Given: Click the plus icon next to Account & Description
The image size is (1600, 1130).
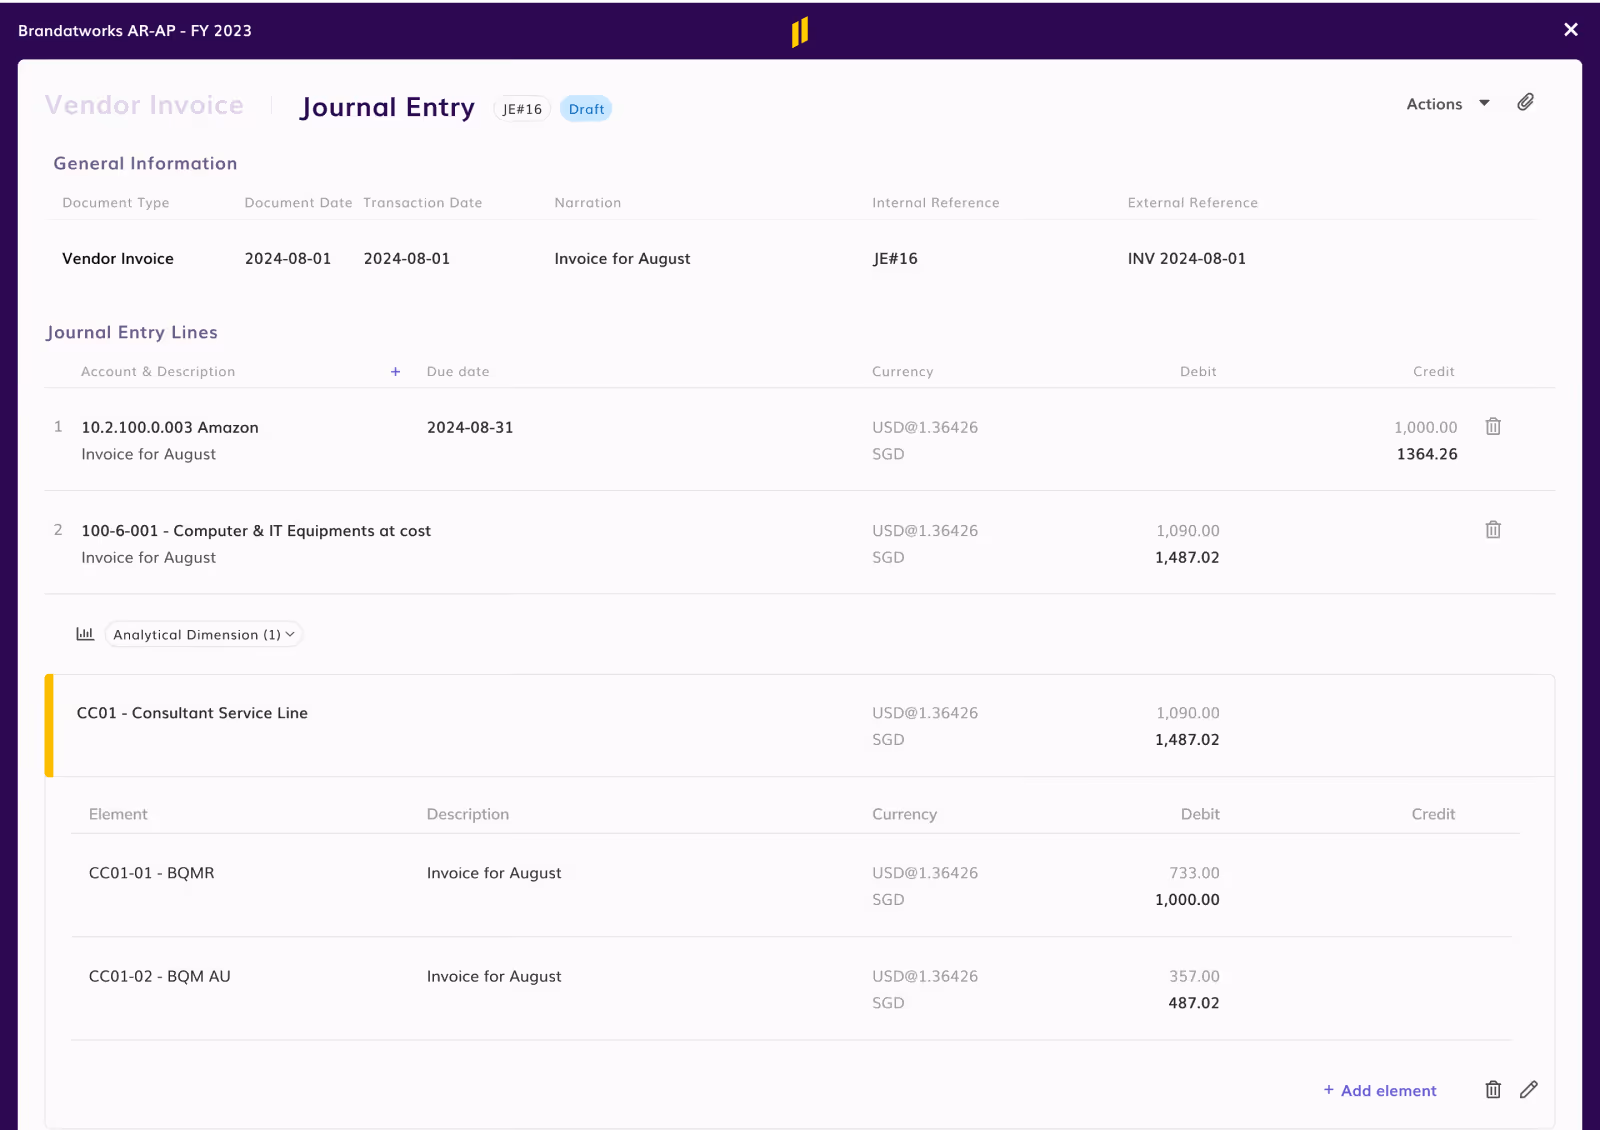Looking at the screenshot, I should coord(395,372).
